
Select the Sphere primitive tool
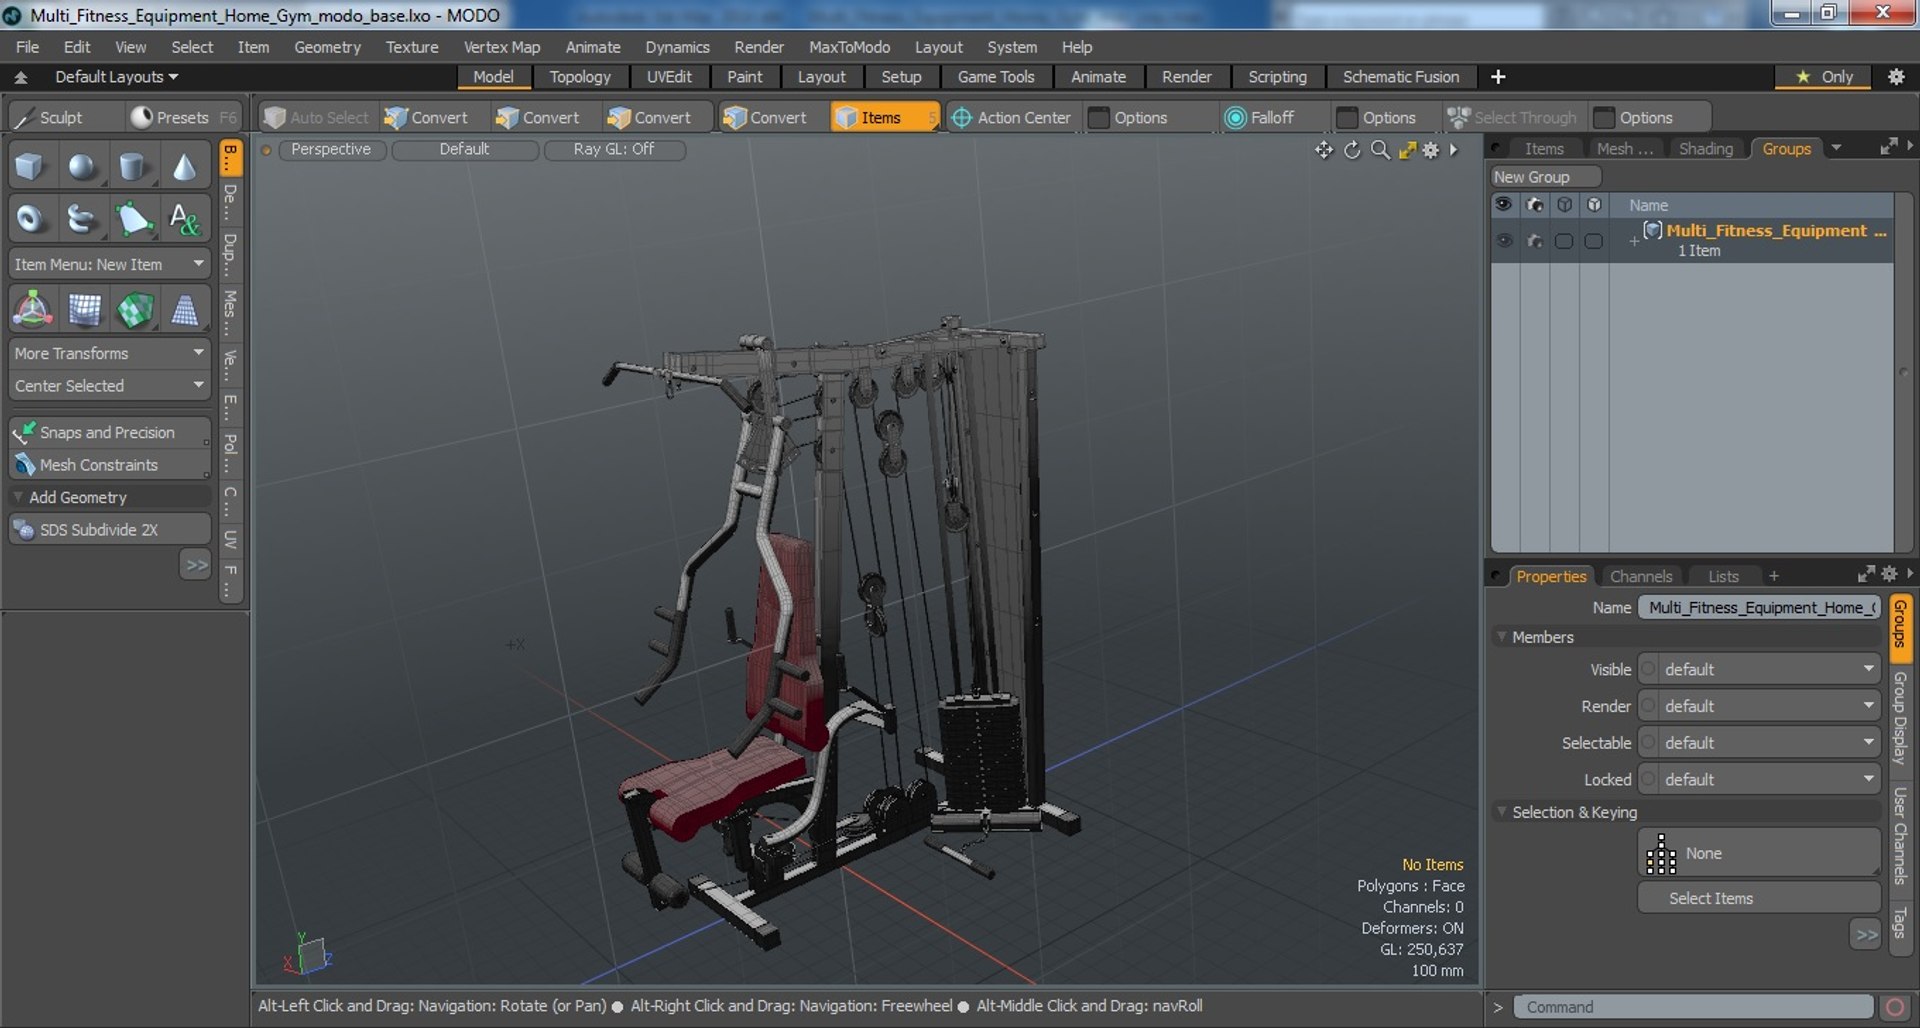coord(82,167)
